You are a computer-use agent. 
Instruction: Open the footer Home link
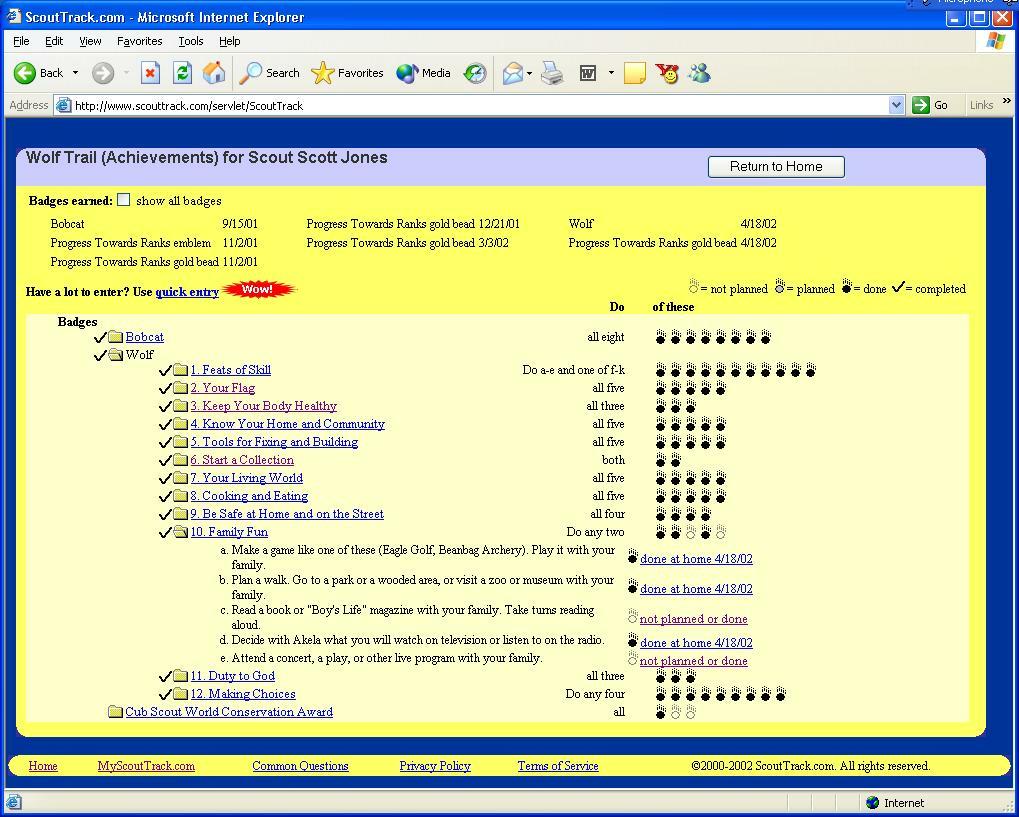coord(43,766)
